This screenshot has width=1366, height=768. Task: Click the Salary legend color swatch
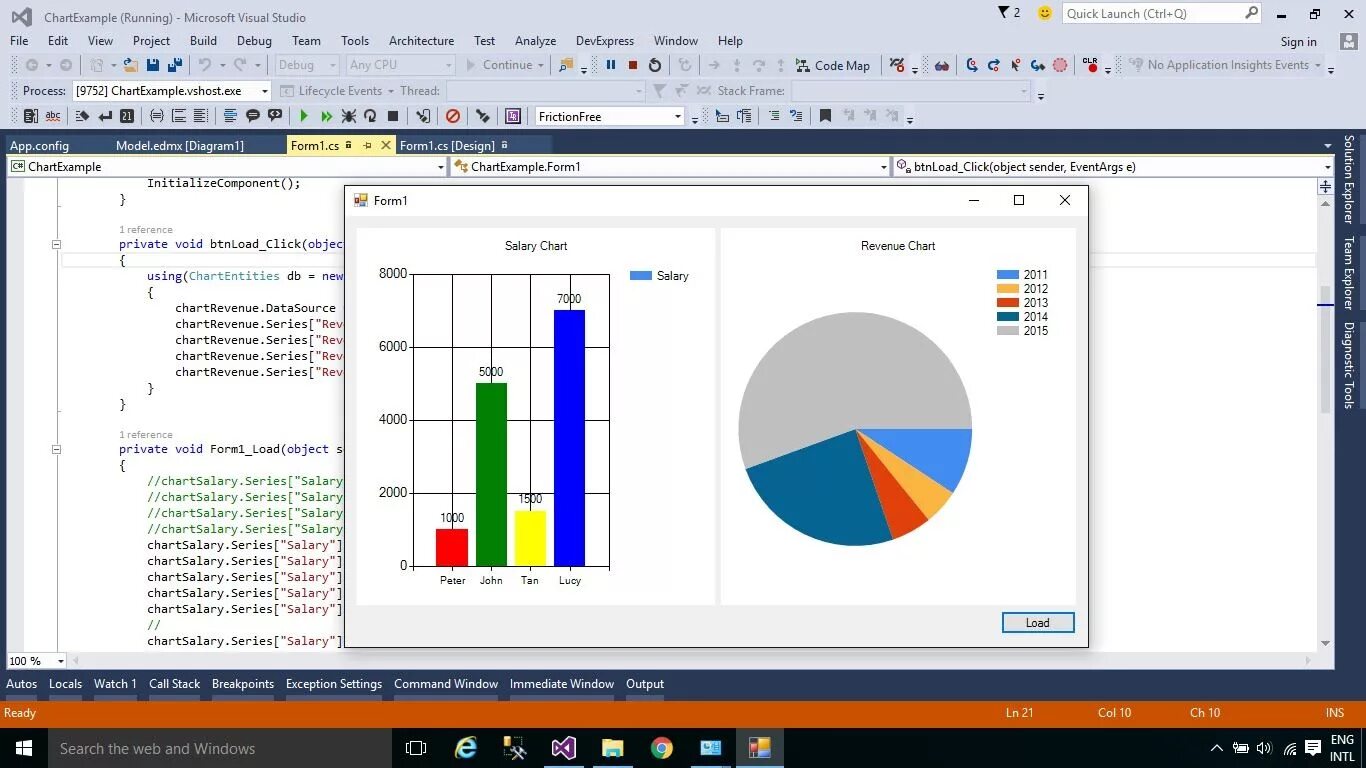pyautogui.click(x=641, y=276)
